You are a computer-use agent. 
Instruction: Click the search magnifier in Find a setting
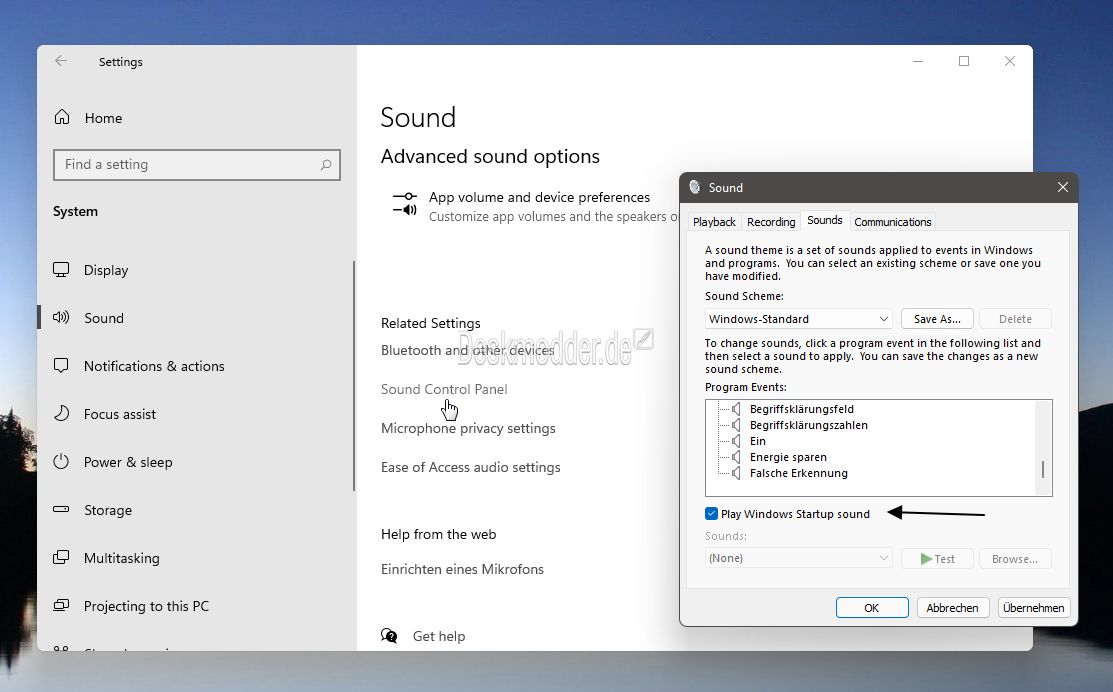[326, 165]
